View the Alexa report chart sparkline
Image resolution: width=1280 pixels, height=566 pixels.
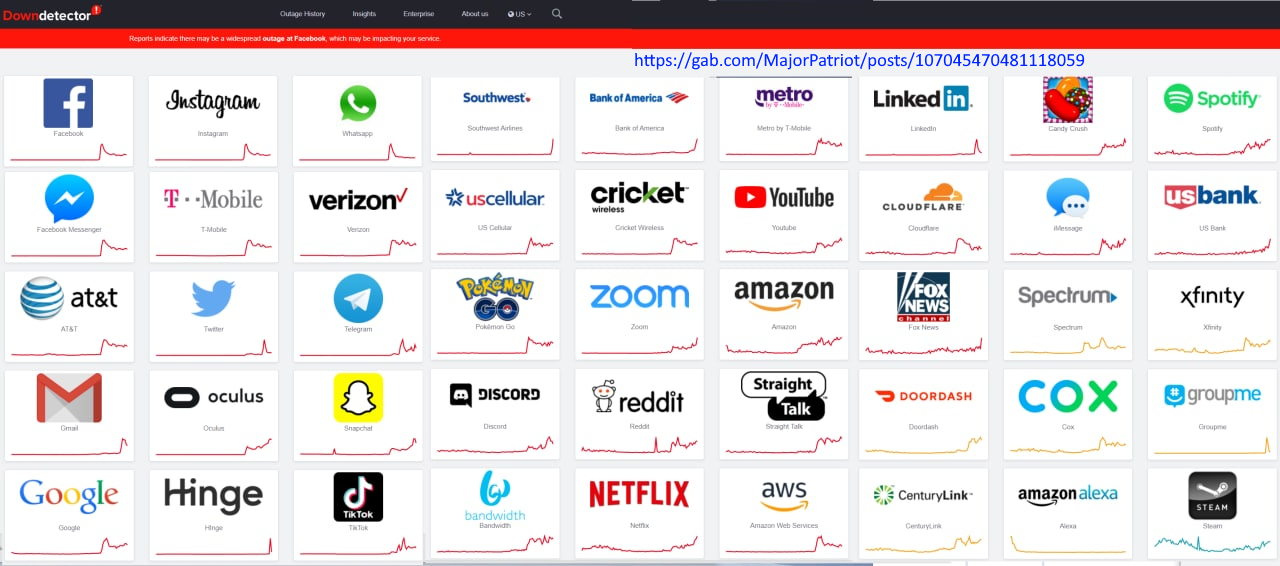point(1068,545)
